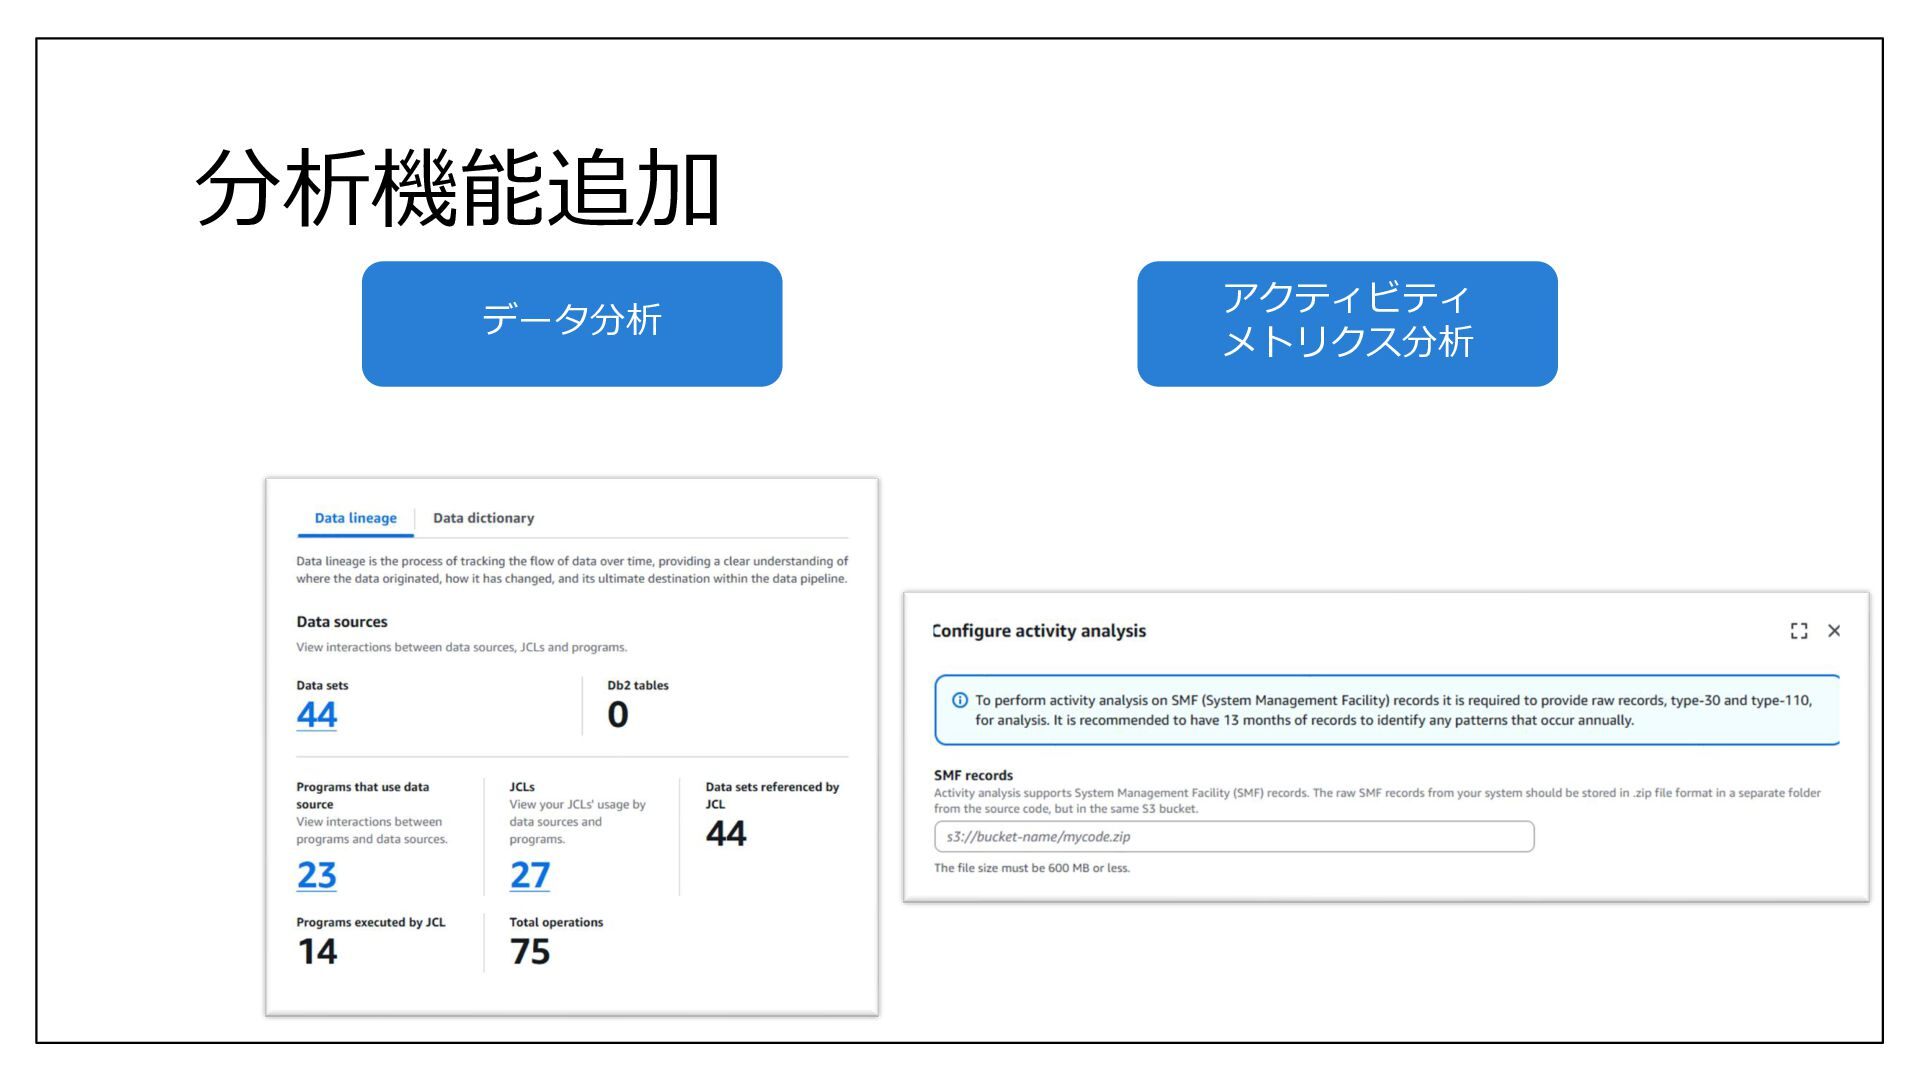Switch to the Data lineage tab

tap(355, 518)
